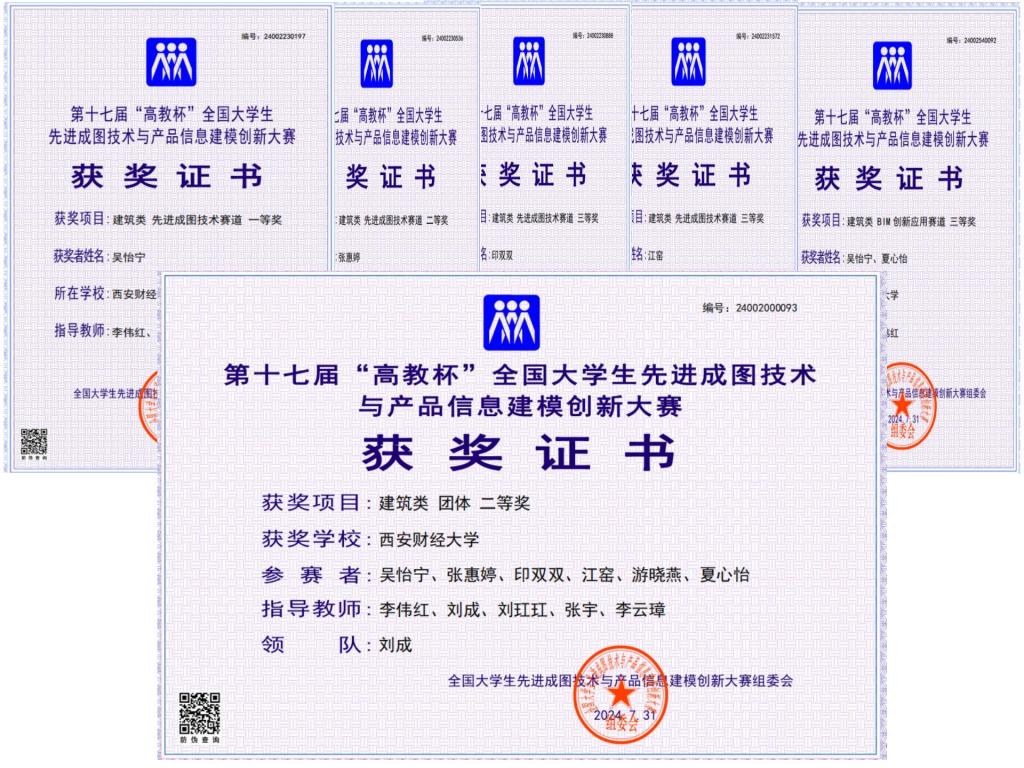
Task: Click the logo on 印双双's 三等奖 certificate
Action: pos(529,61)
